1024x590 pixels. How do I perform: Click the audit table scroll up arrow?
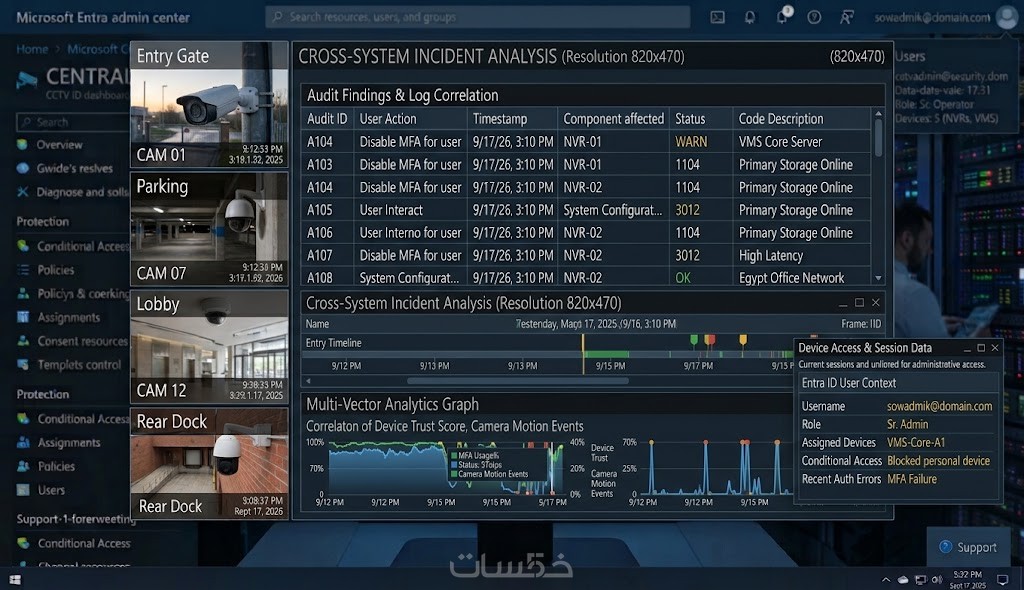pos(878,114)
